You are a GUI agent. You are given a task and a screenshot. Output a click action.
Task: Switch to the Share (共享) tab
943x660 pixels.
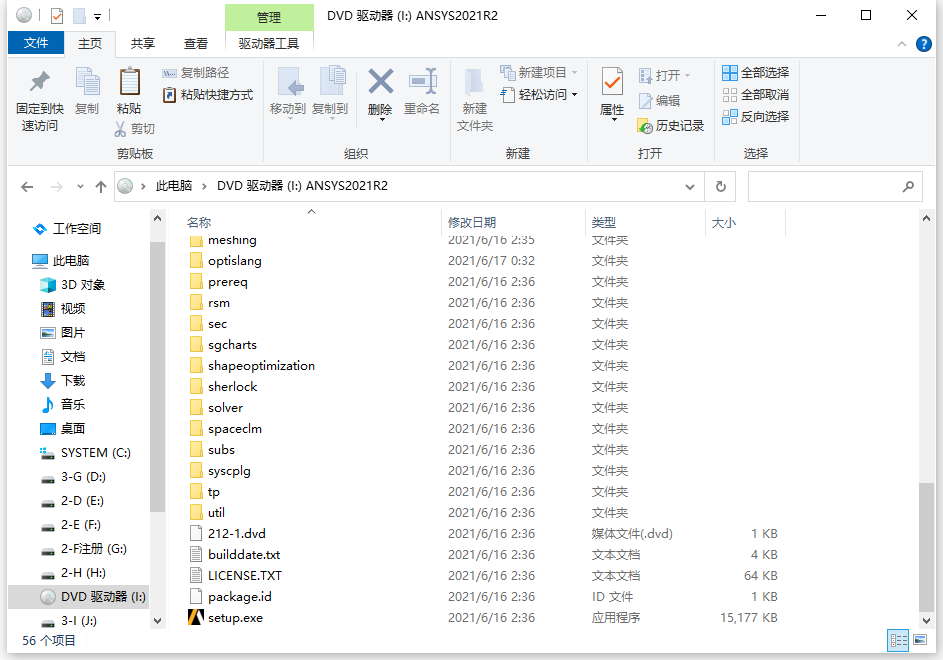coord(143,43)
